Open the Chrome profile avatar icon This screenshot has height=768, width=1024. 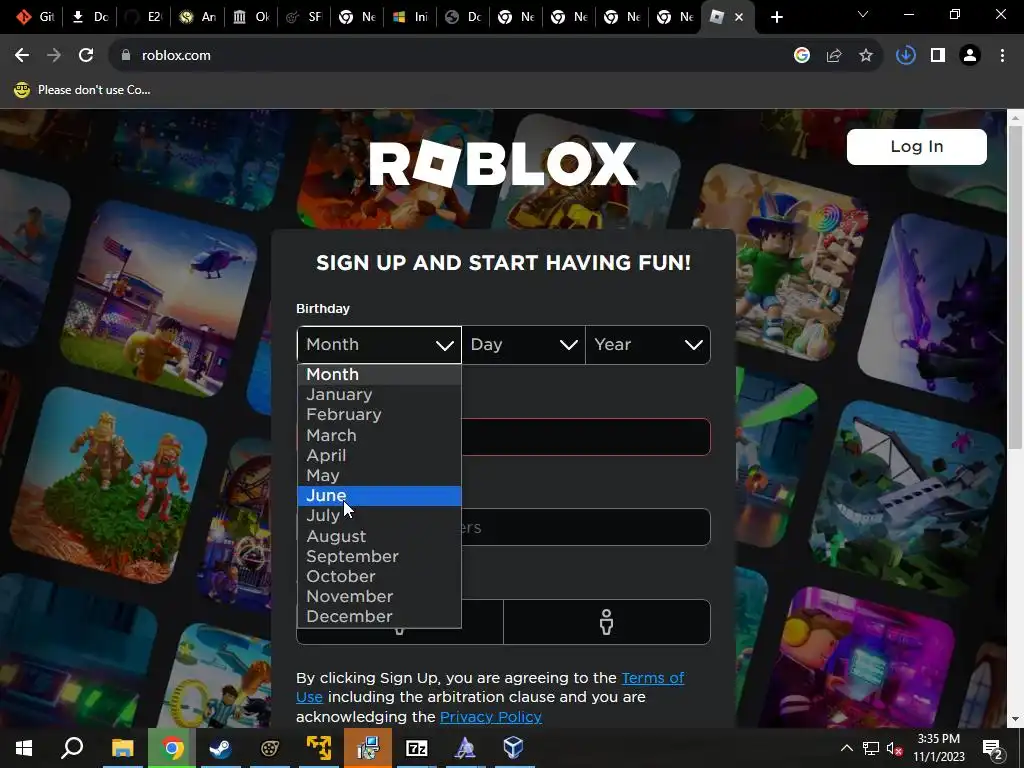pos(970,56)
